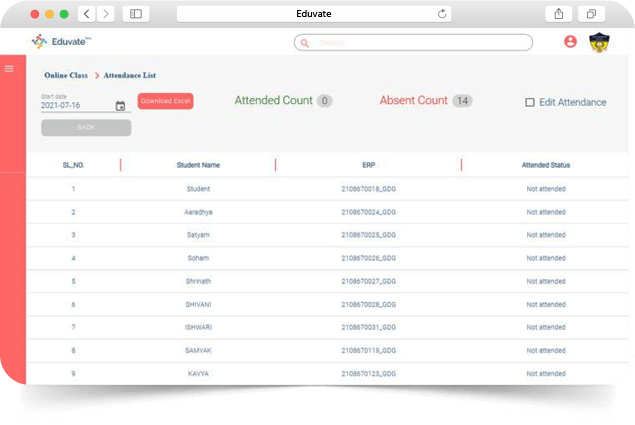Select student name Soham

[198, 258]
